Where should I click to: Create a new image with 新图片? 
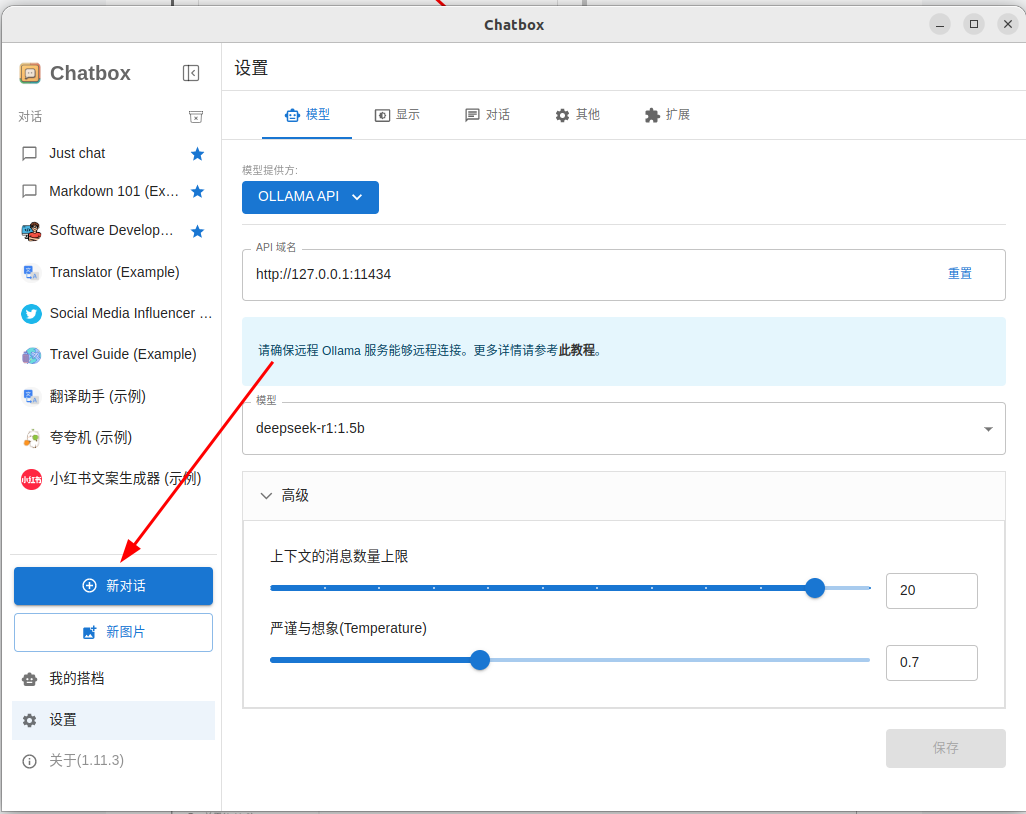[x=113, y=632]
